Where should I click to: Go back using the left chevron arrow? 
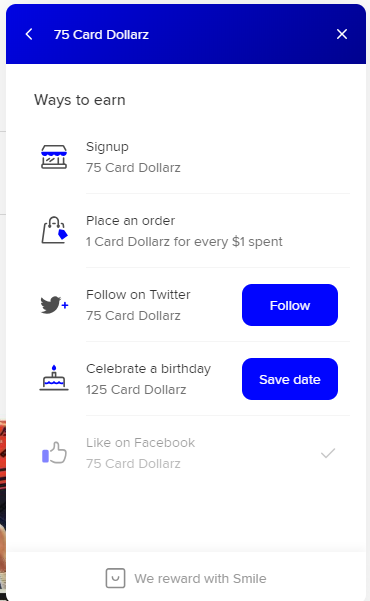coord(29,34)
